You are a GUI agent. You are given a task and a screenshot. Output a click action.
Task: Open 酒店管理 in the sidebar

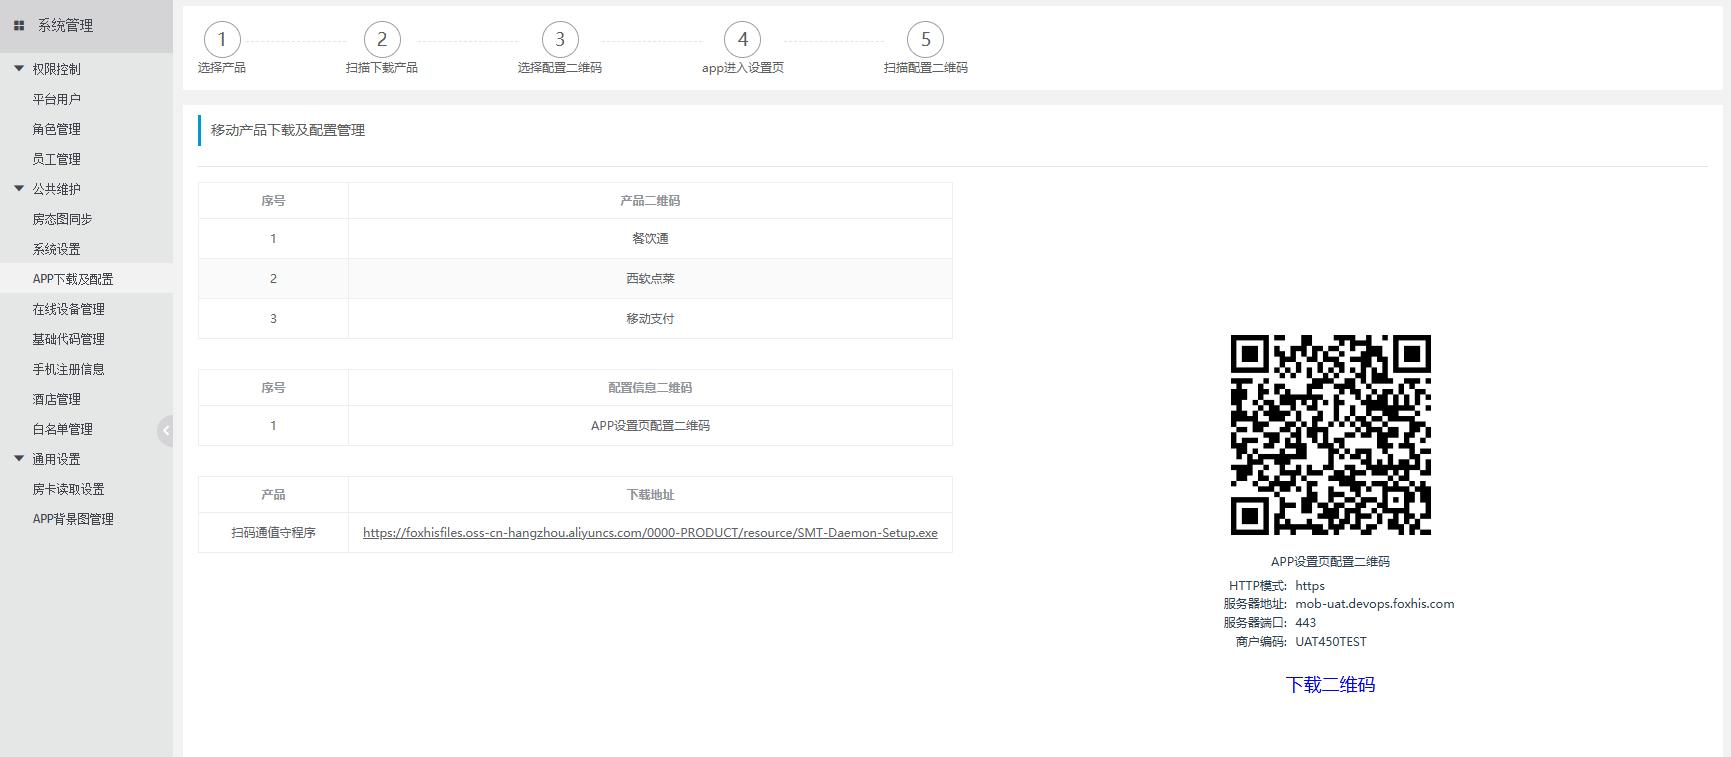pos(56,399)
